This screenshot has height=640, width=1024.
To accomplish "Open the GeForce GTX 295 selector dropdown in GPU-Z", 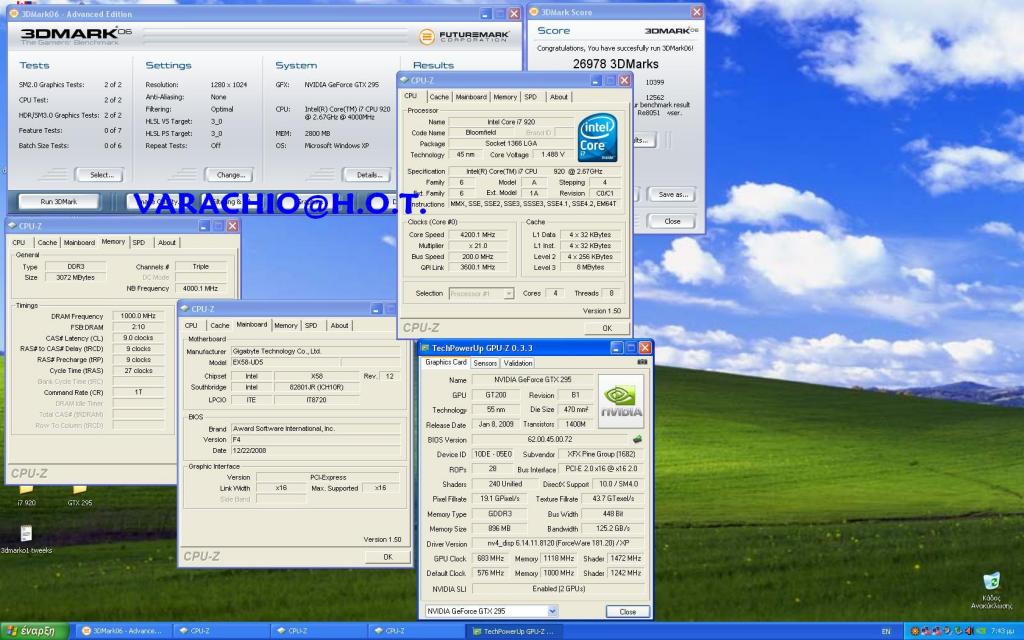I will coord(553,611).
